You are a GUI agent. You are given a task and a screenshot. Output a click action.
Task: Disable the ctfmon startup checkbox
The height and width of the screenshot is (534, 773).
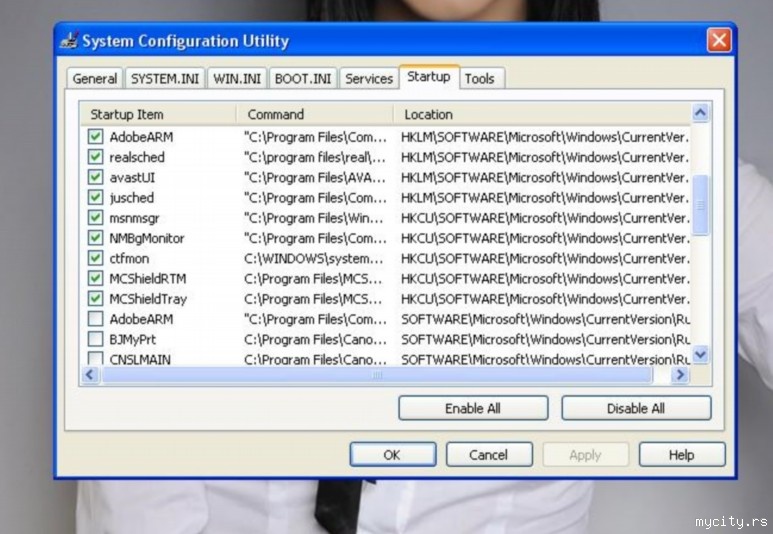95,258
